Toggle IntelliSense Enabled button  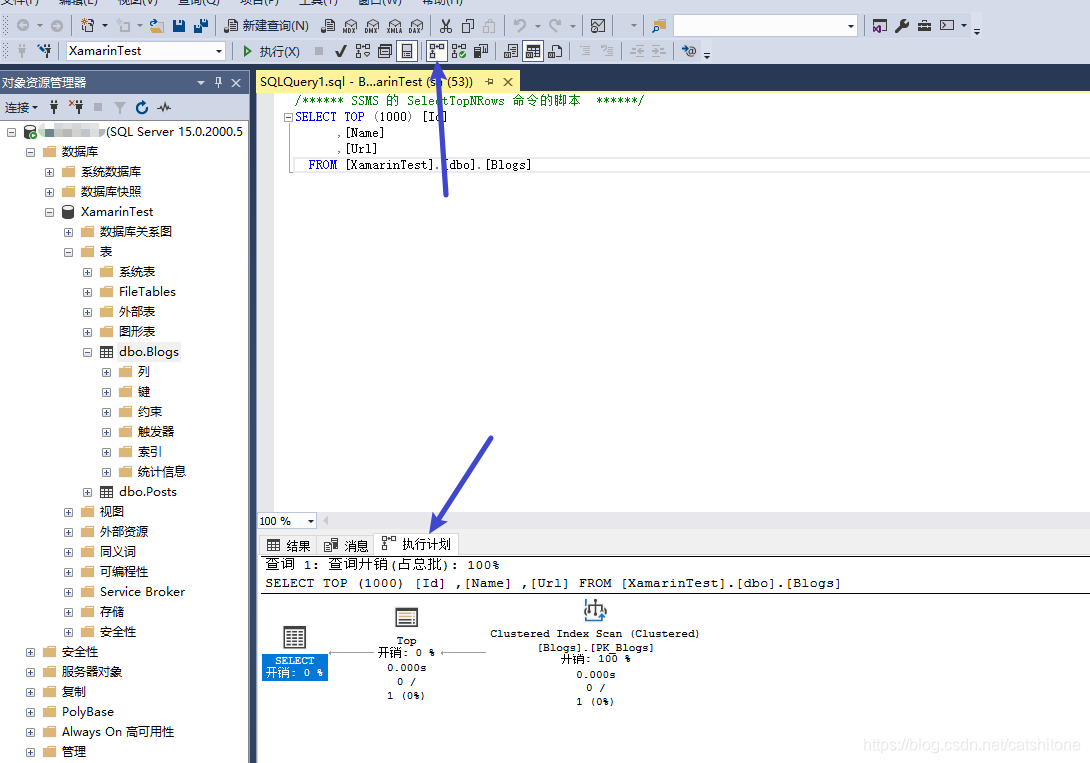(407, 51)
